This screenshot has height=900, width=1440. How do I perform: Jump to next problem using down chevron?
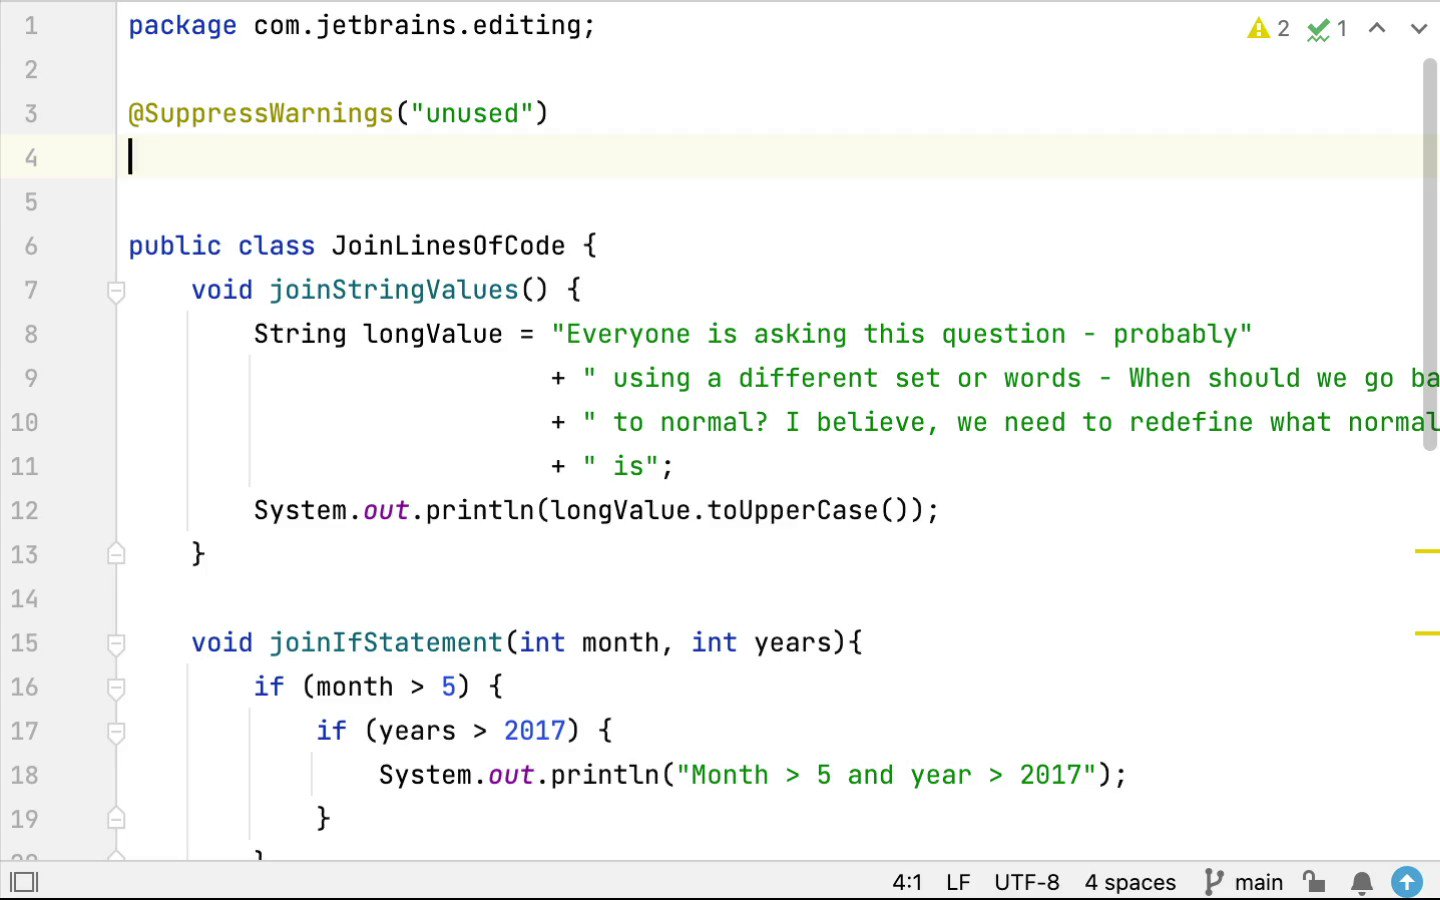tap(1419, 29)
